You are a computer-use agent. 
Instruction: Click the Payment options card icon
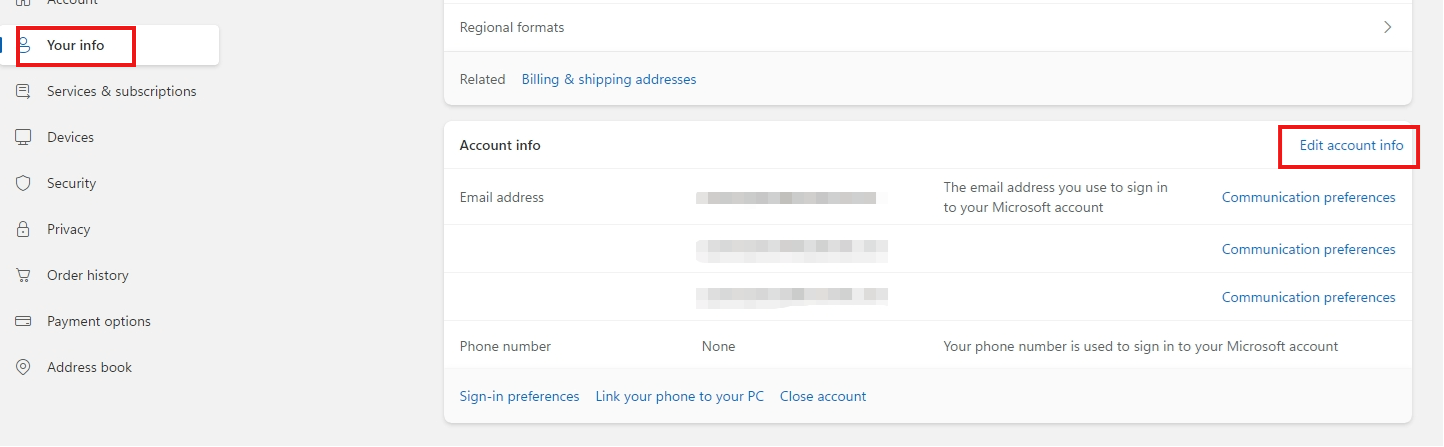(x=23, y=321)
